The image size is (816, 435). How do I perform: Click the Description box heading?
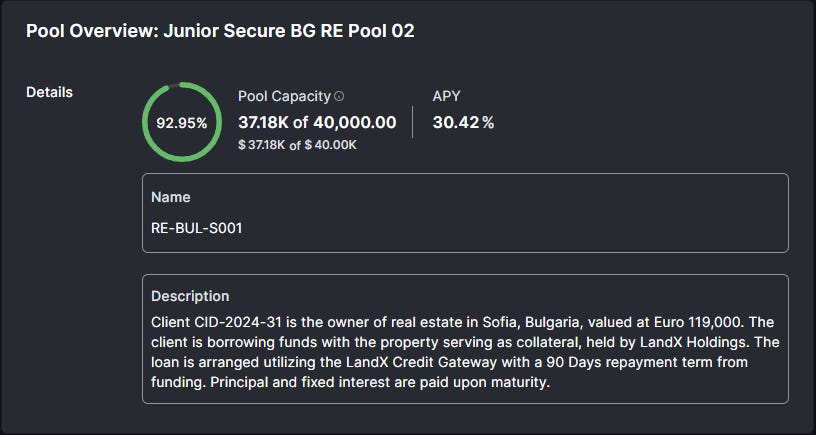point(190,296)
